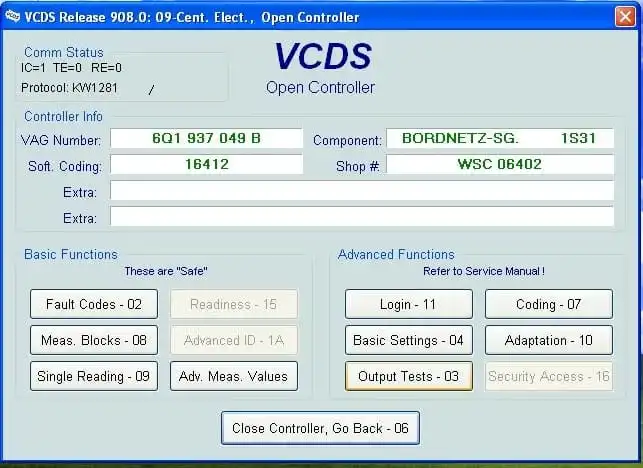Open Fault Codes - 02
643x468 pixels.
click(x=94, y=304)
